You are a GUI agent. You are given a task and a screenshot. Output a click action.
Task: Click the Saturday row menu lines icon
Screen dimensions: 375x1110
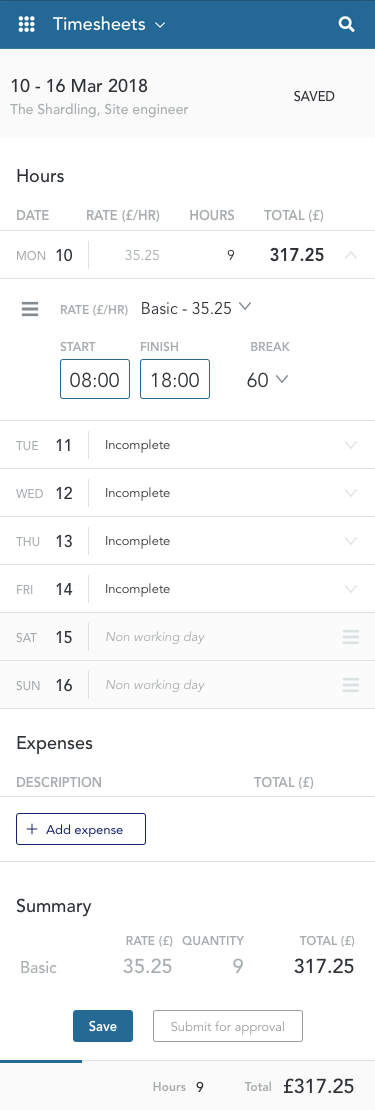click(x=351, y=637)
